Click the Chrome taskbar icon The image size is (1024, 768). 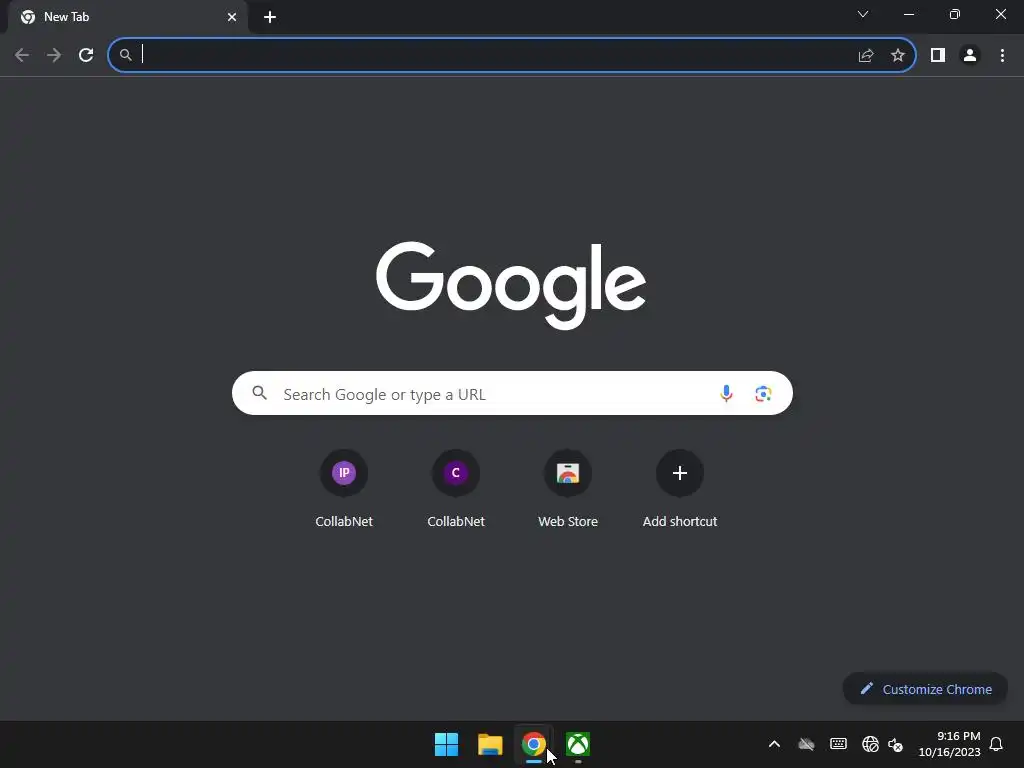pos(534,744)
